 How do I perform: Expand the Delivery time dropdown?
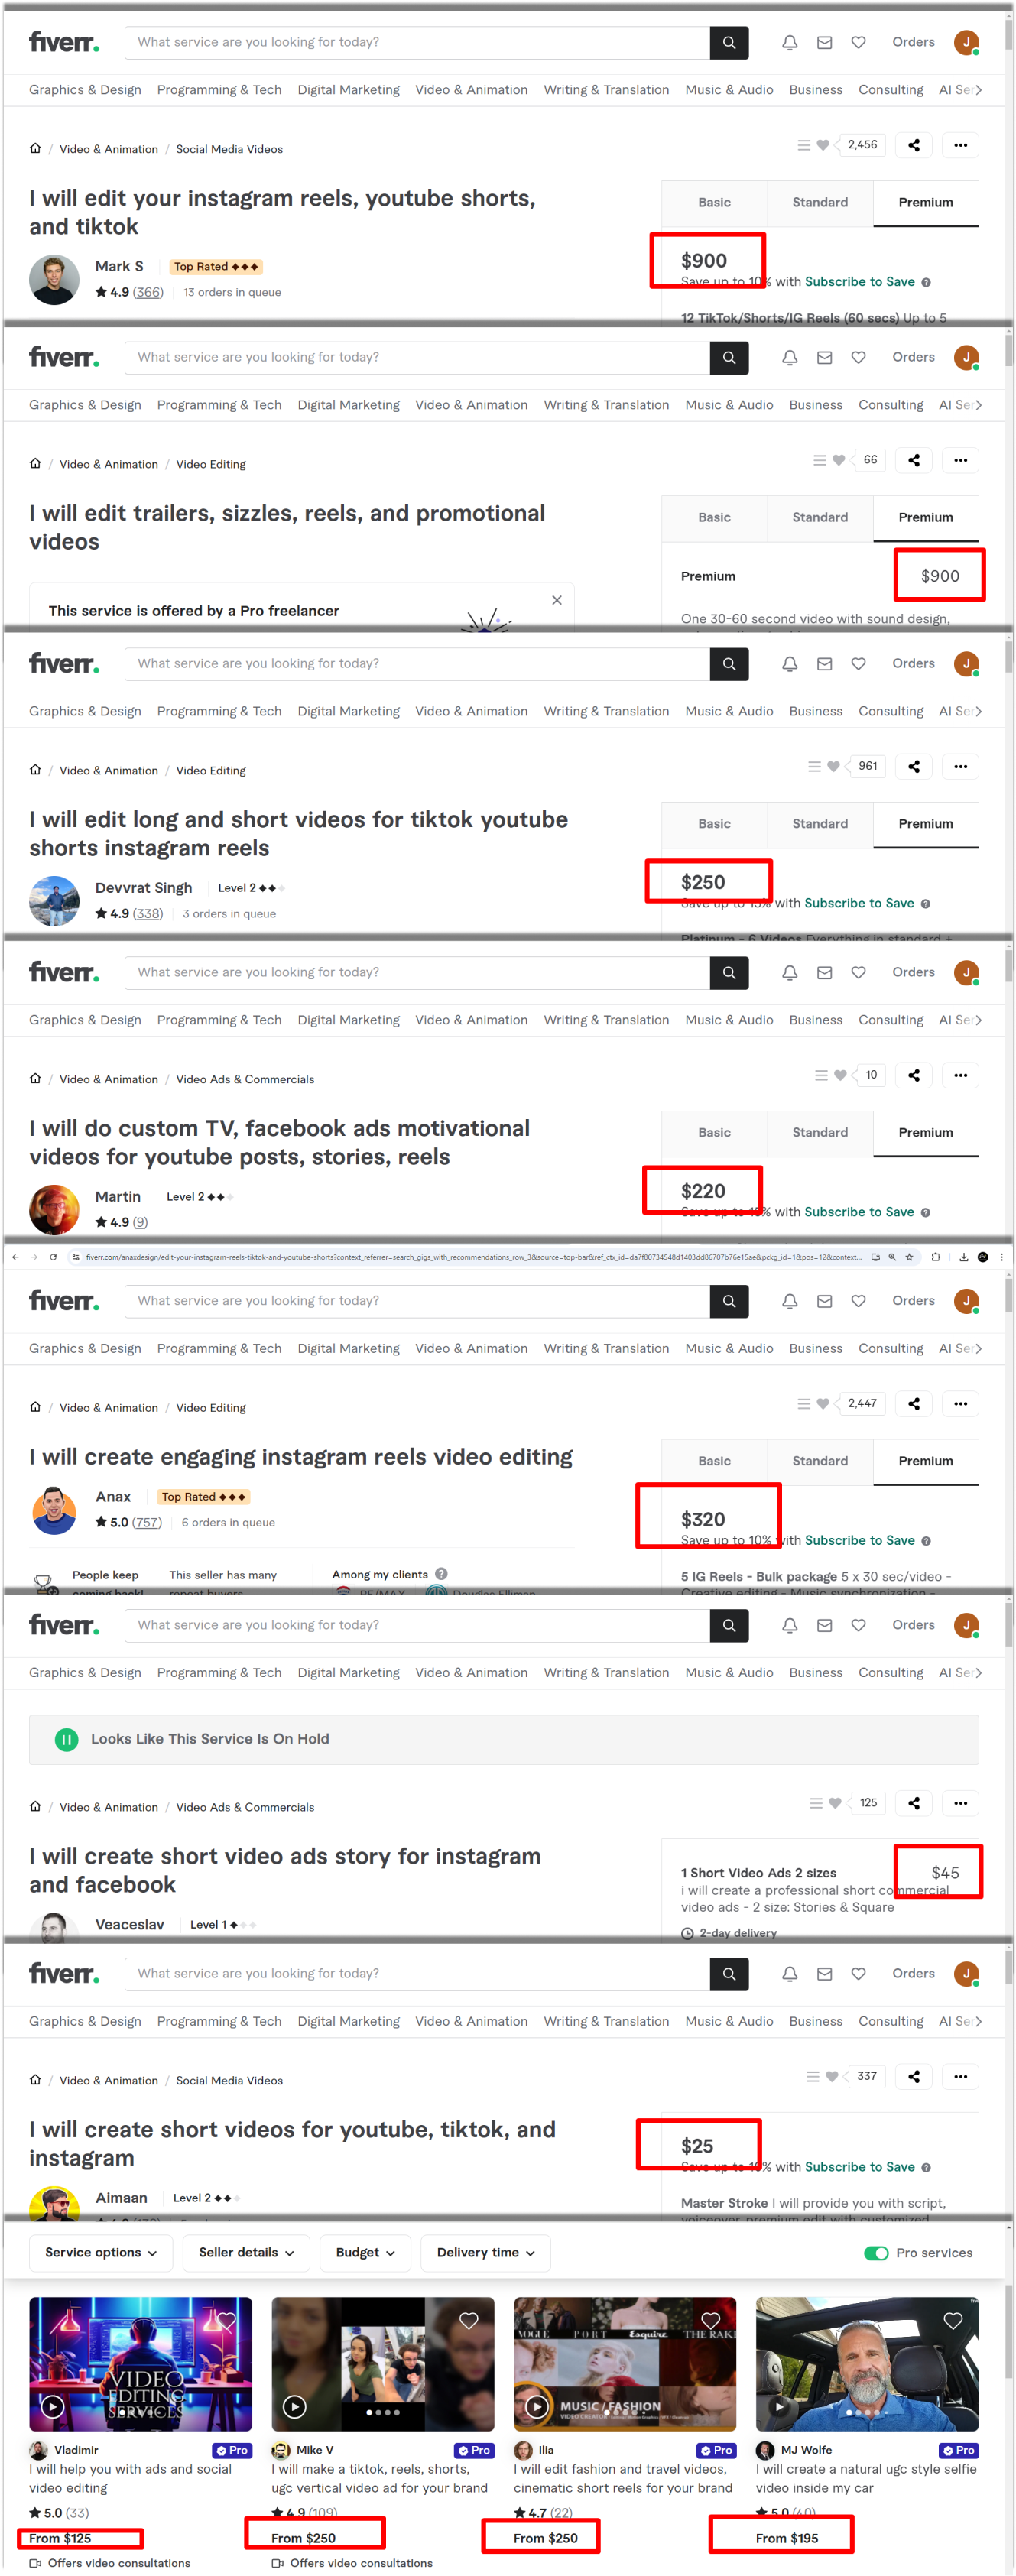click(x=486, y=2252)
